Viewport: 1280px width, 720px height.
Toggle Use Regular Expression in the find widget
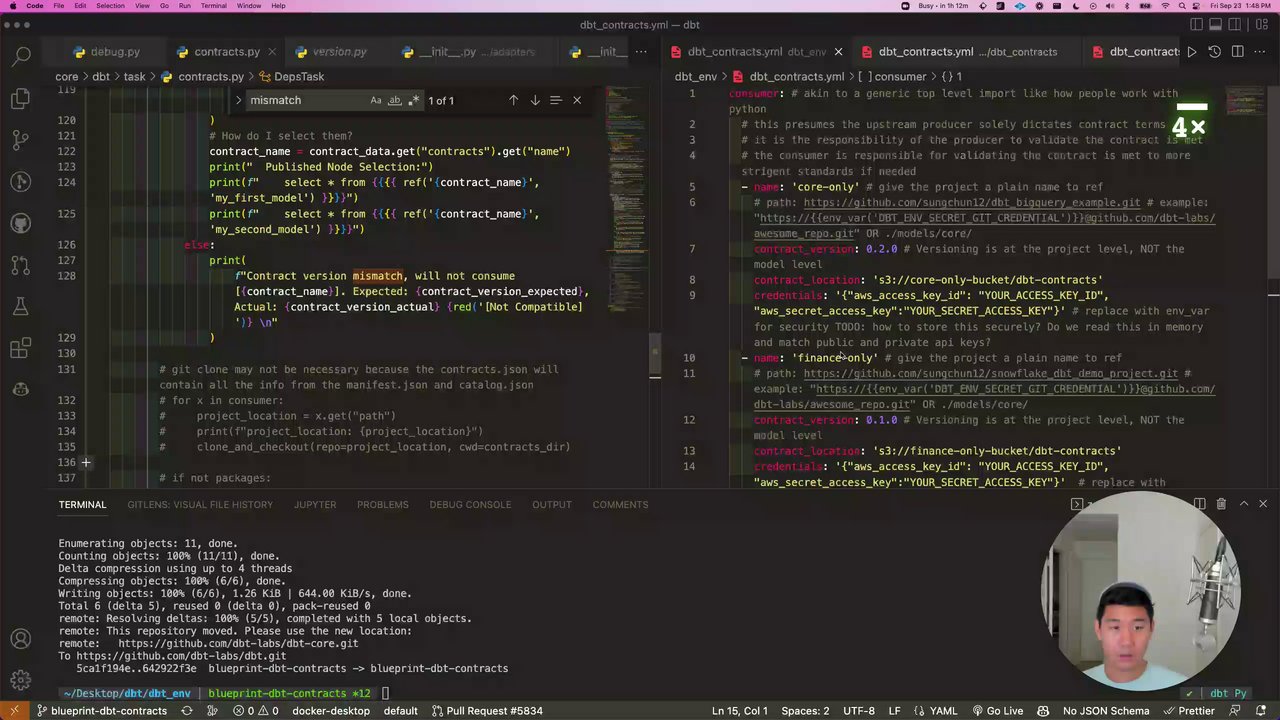414,100
